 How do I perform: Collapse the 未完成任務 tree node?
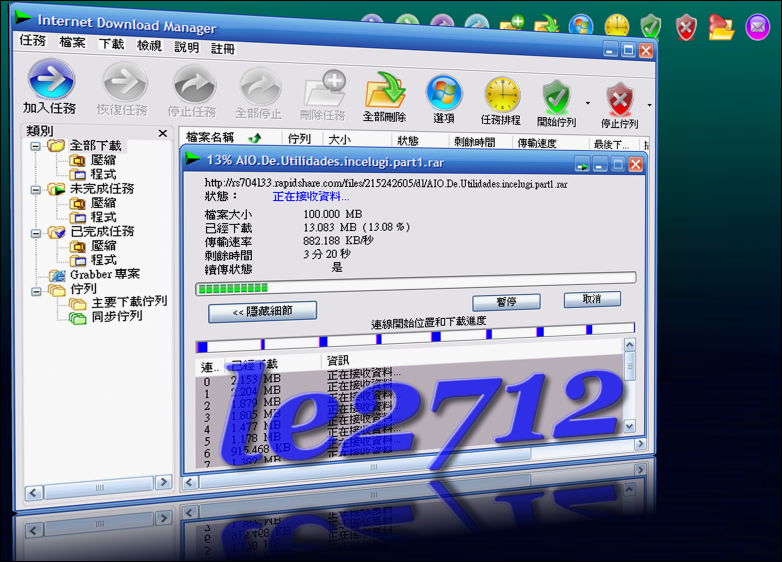pos(35,189)
